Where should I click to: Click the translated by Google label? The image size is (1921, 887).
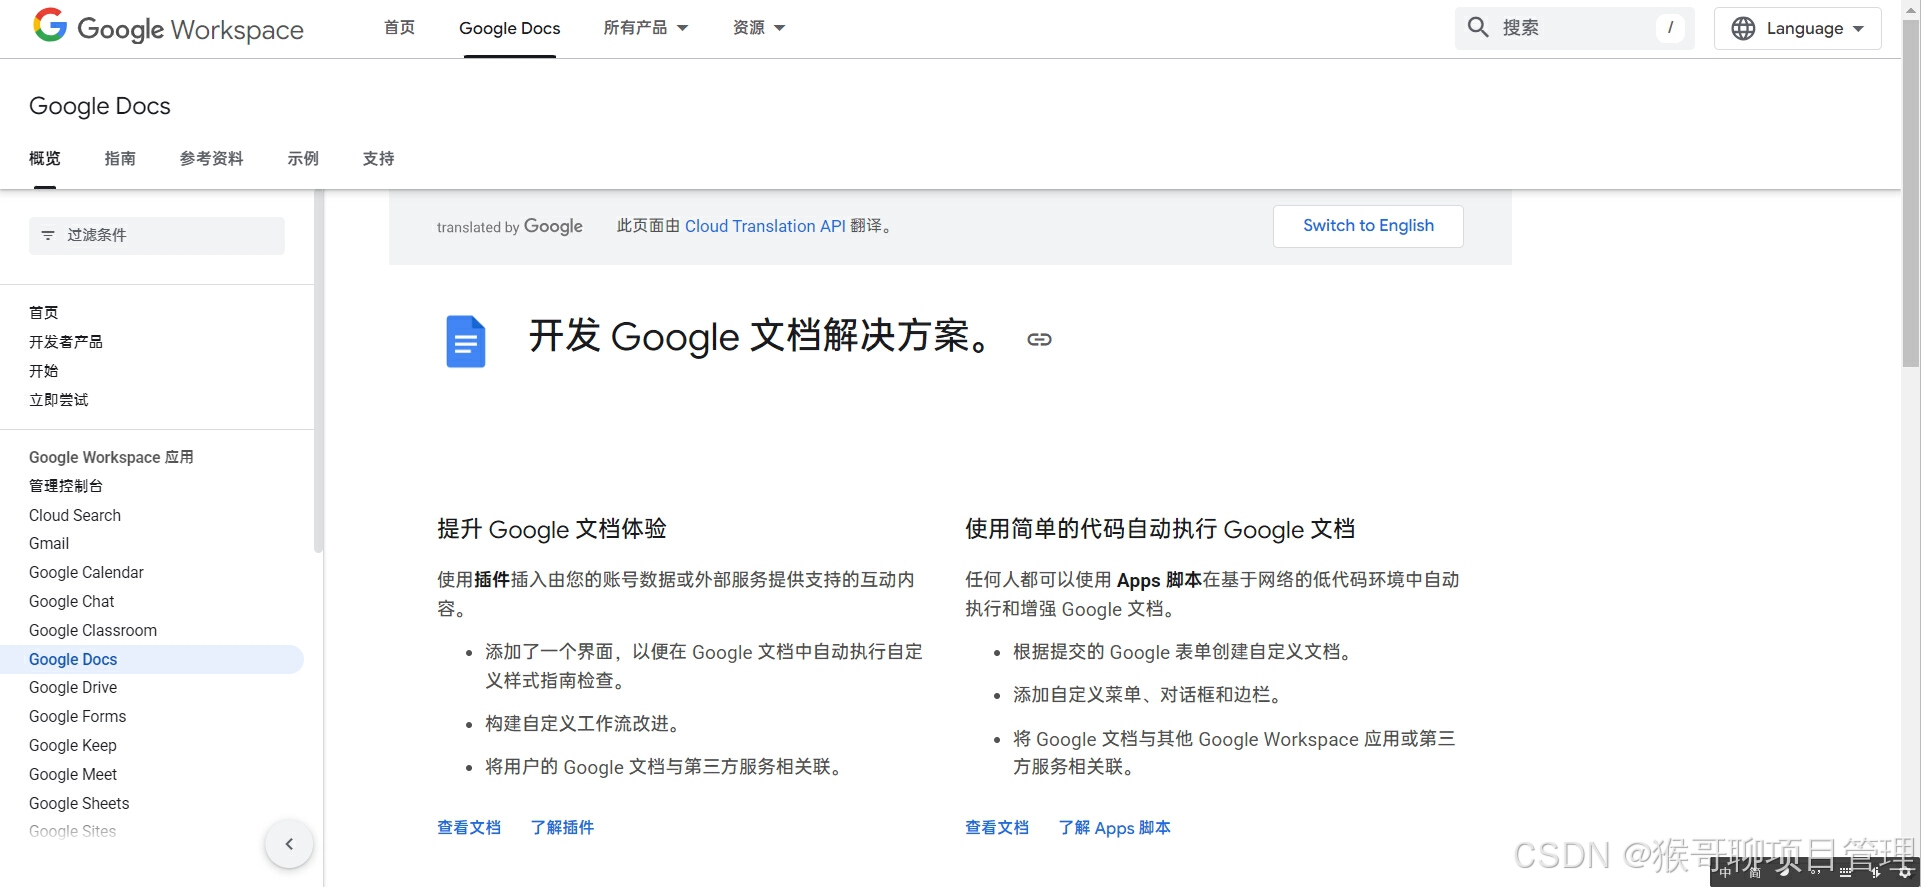point(510,226)
